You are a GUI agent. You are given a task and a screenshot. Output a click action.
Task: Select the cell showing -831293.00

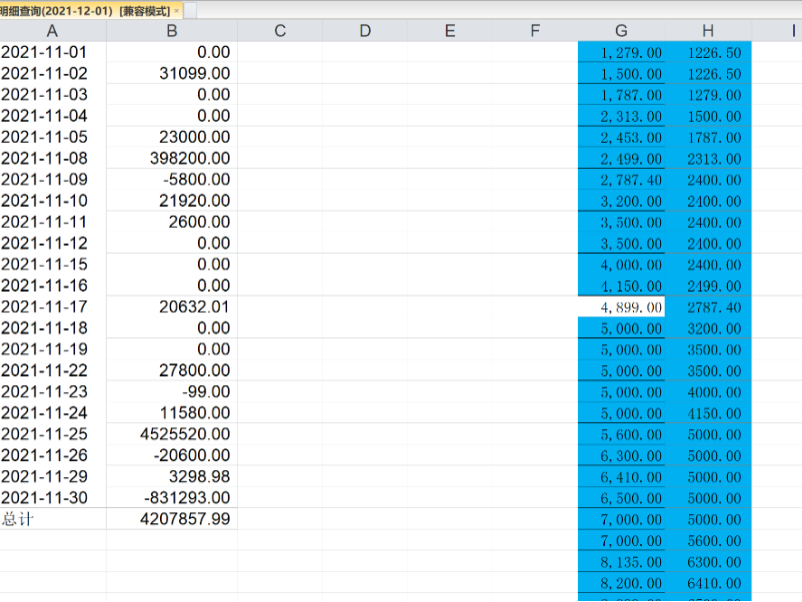click(x=172, y=498)
